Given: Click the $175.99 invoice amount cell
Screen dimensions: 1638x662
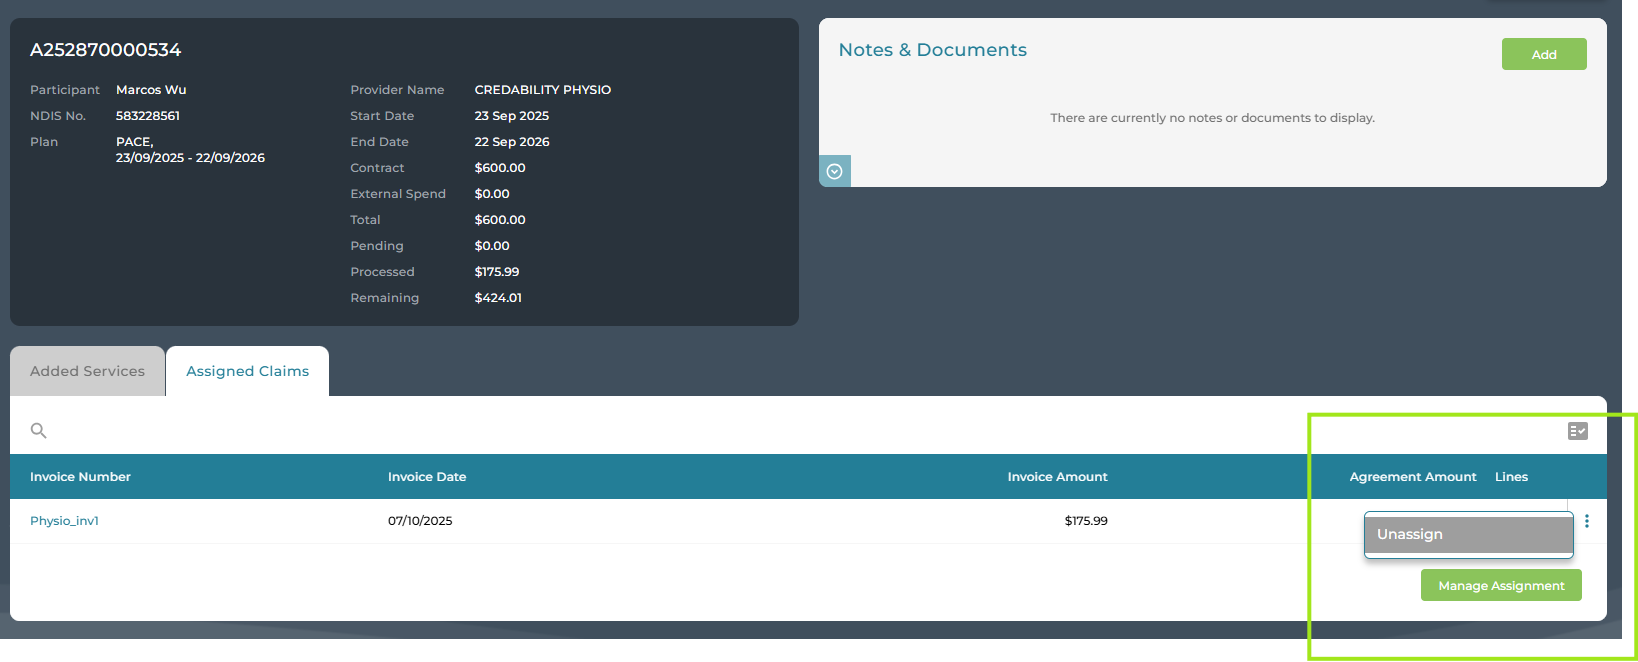Looking at the screenshot, I should pyautogui.click(x=1086, y=521).
